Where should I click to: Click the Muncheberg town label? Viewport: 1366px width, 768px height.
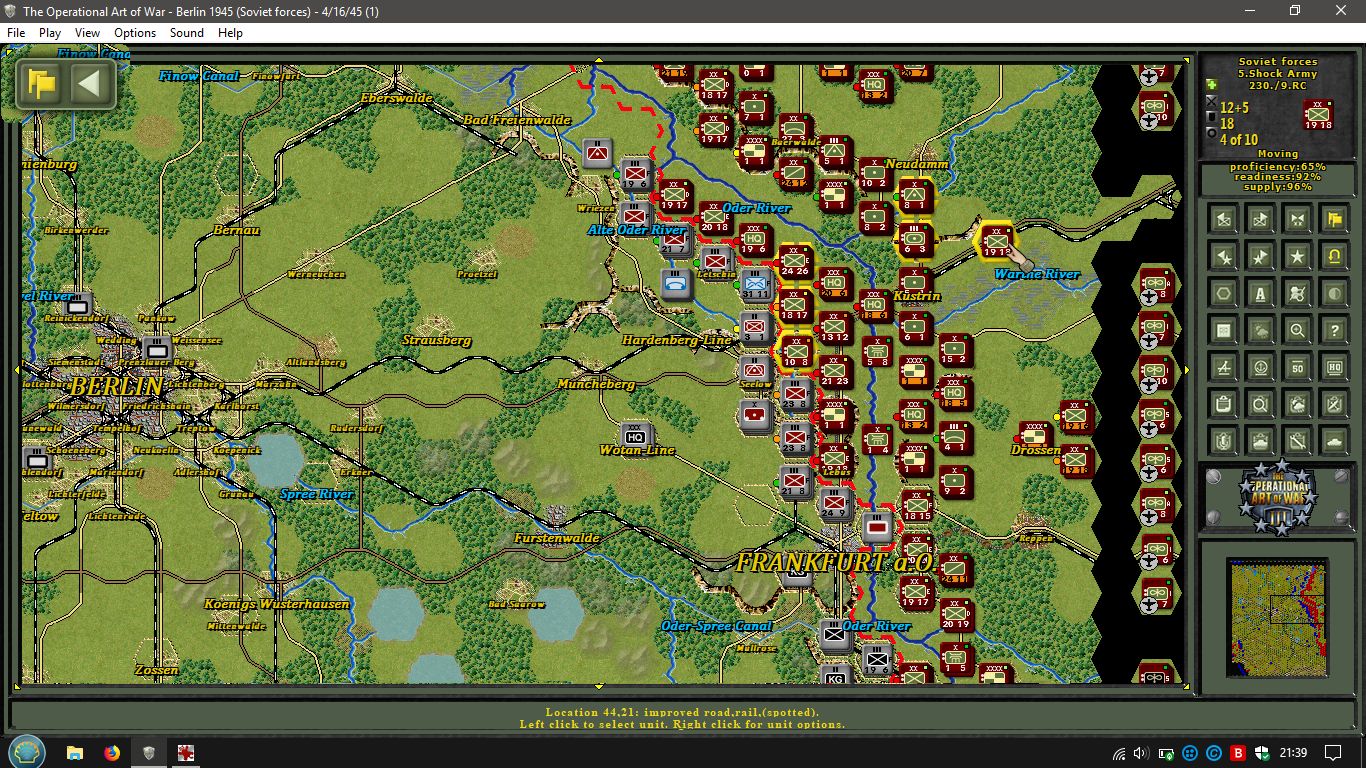(596, 384)
